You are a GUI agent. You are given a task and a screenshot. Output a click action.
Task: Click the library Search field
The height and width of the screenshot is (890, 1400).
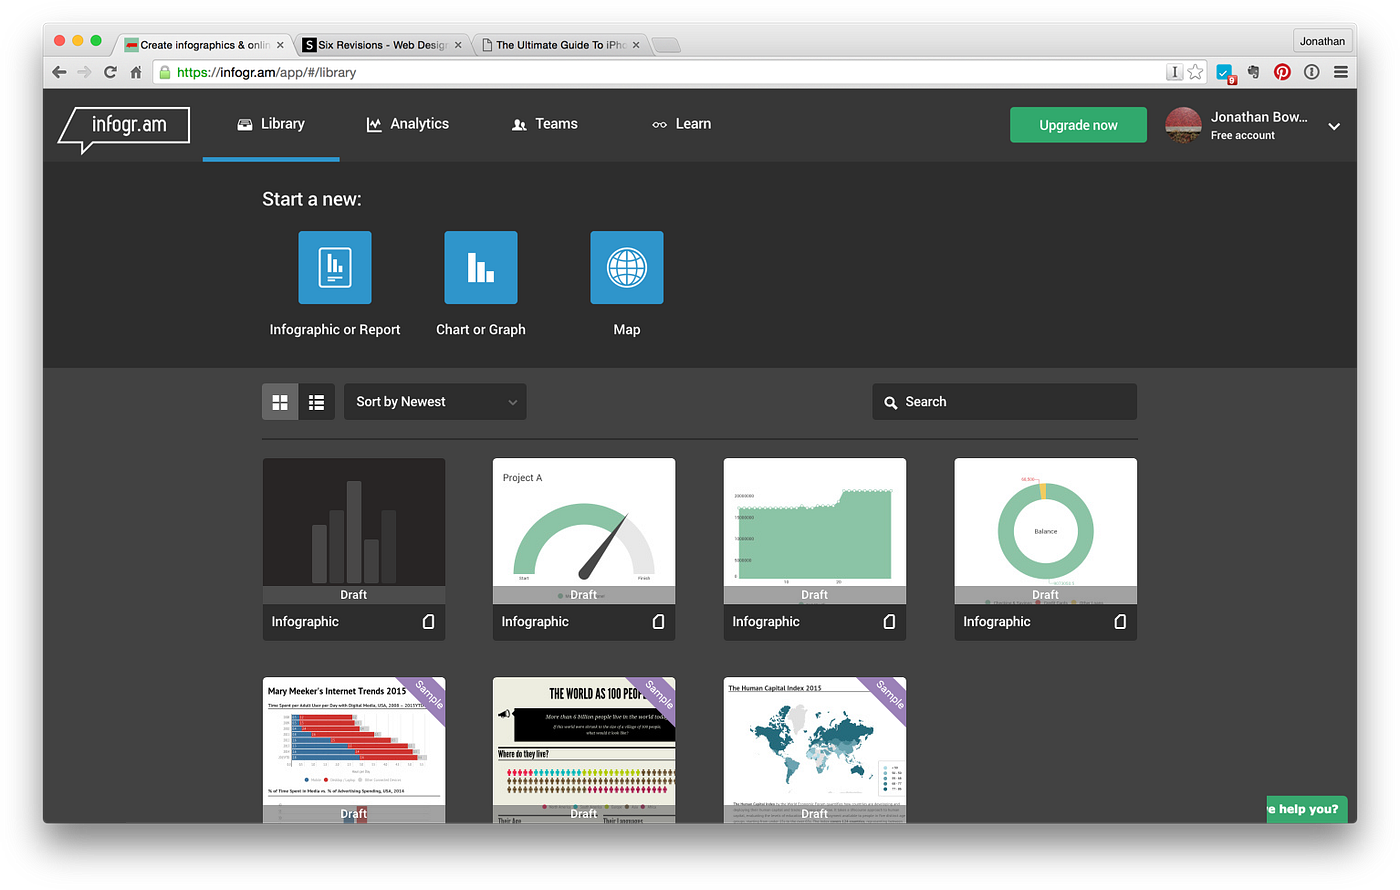tap(1004, 402)
